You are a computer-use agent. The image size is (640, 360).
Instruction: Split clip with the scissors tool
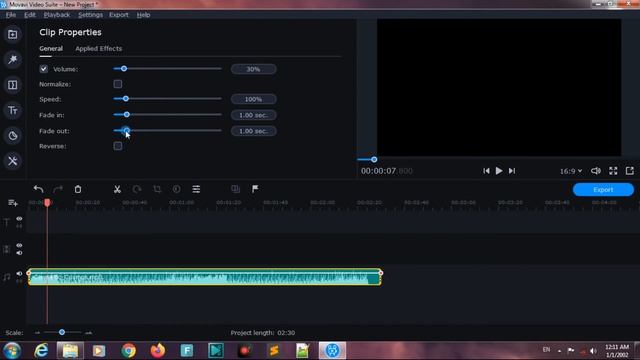coord(117,189)
